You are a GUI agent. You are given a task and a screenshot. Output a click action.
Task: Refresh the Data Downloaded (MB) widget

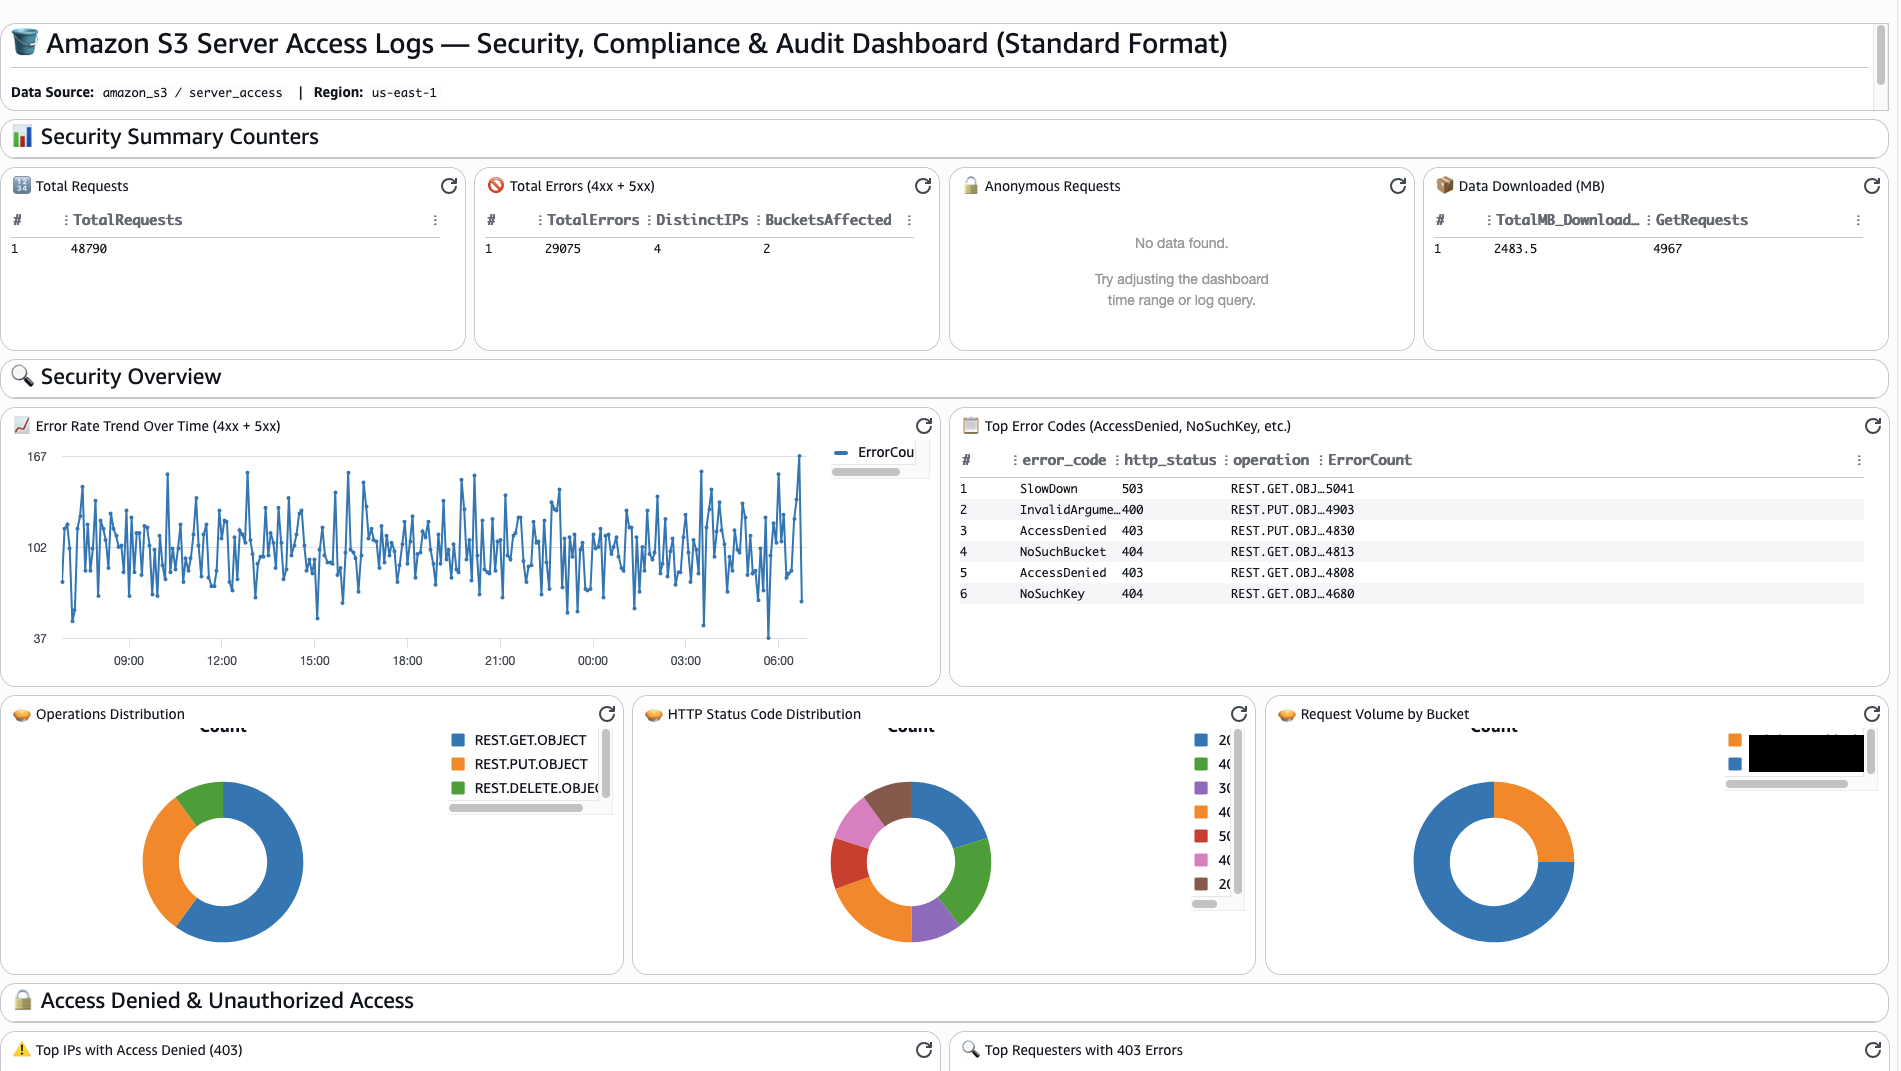click(1872, 186)
